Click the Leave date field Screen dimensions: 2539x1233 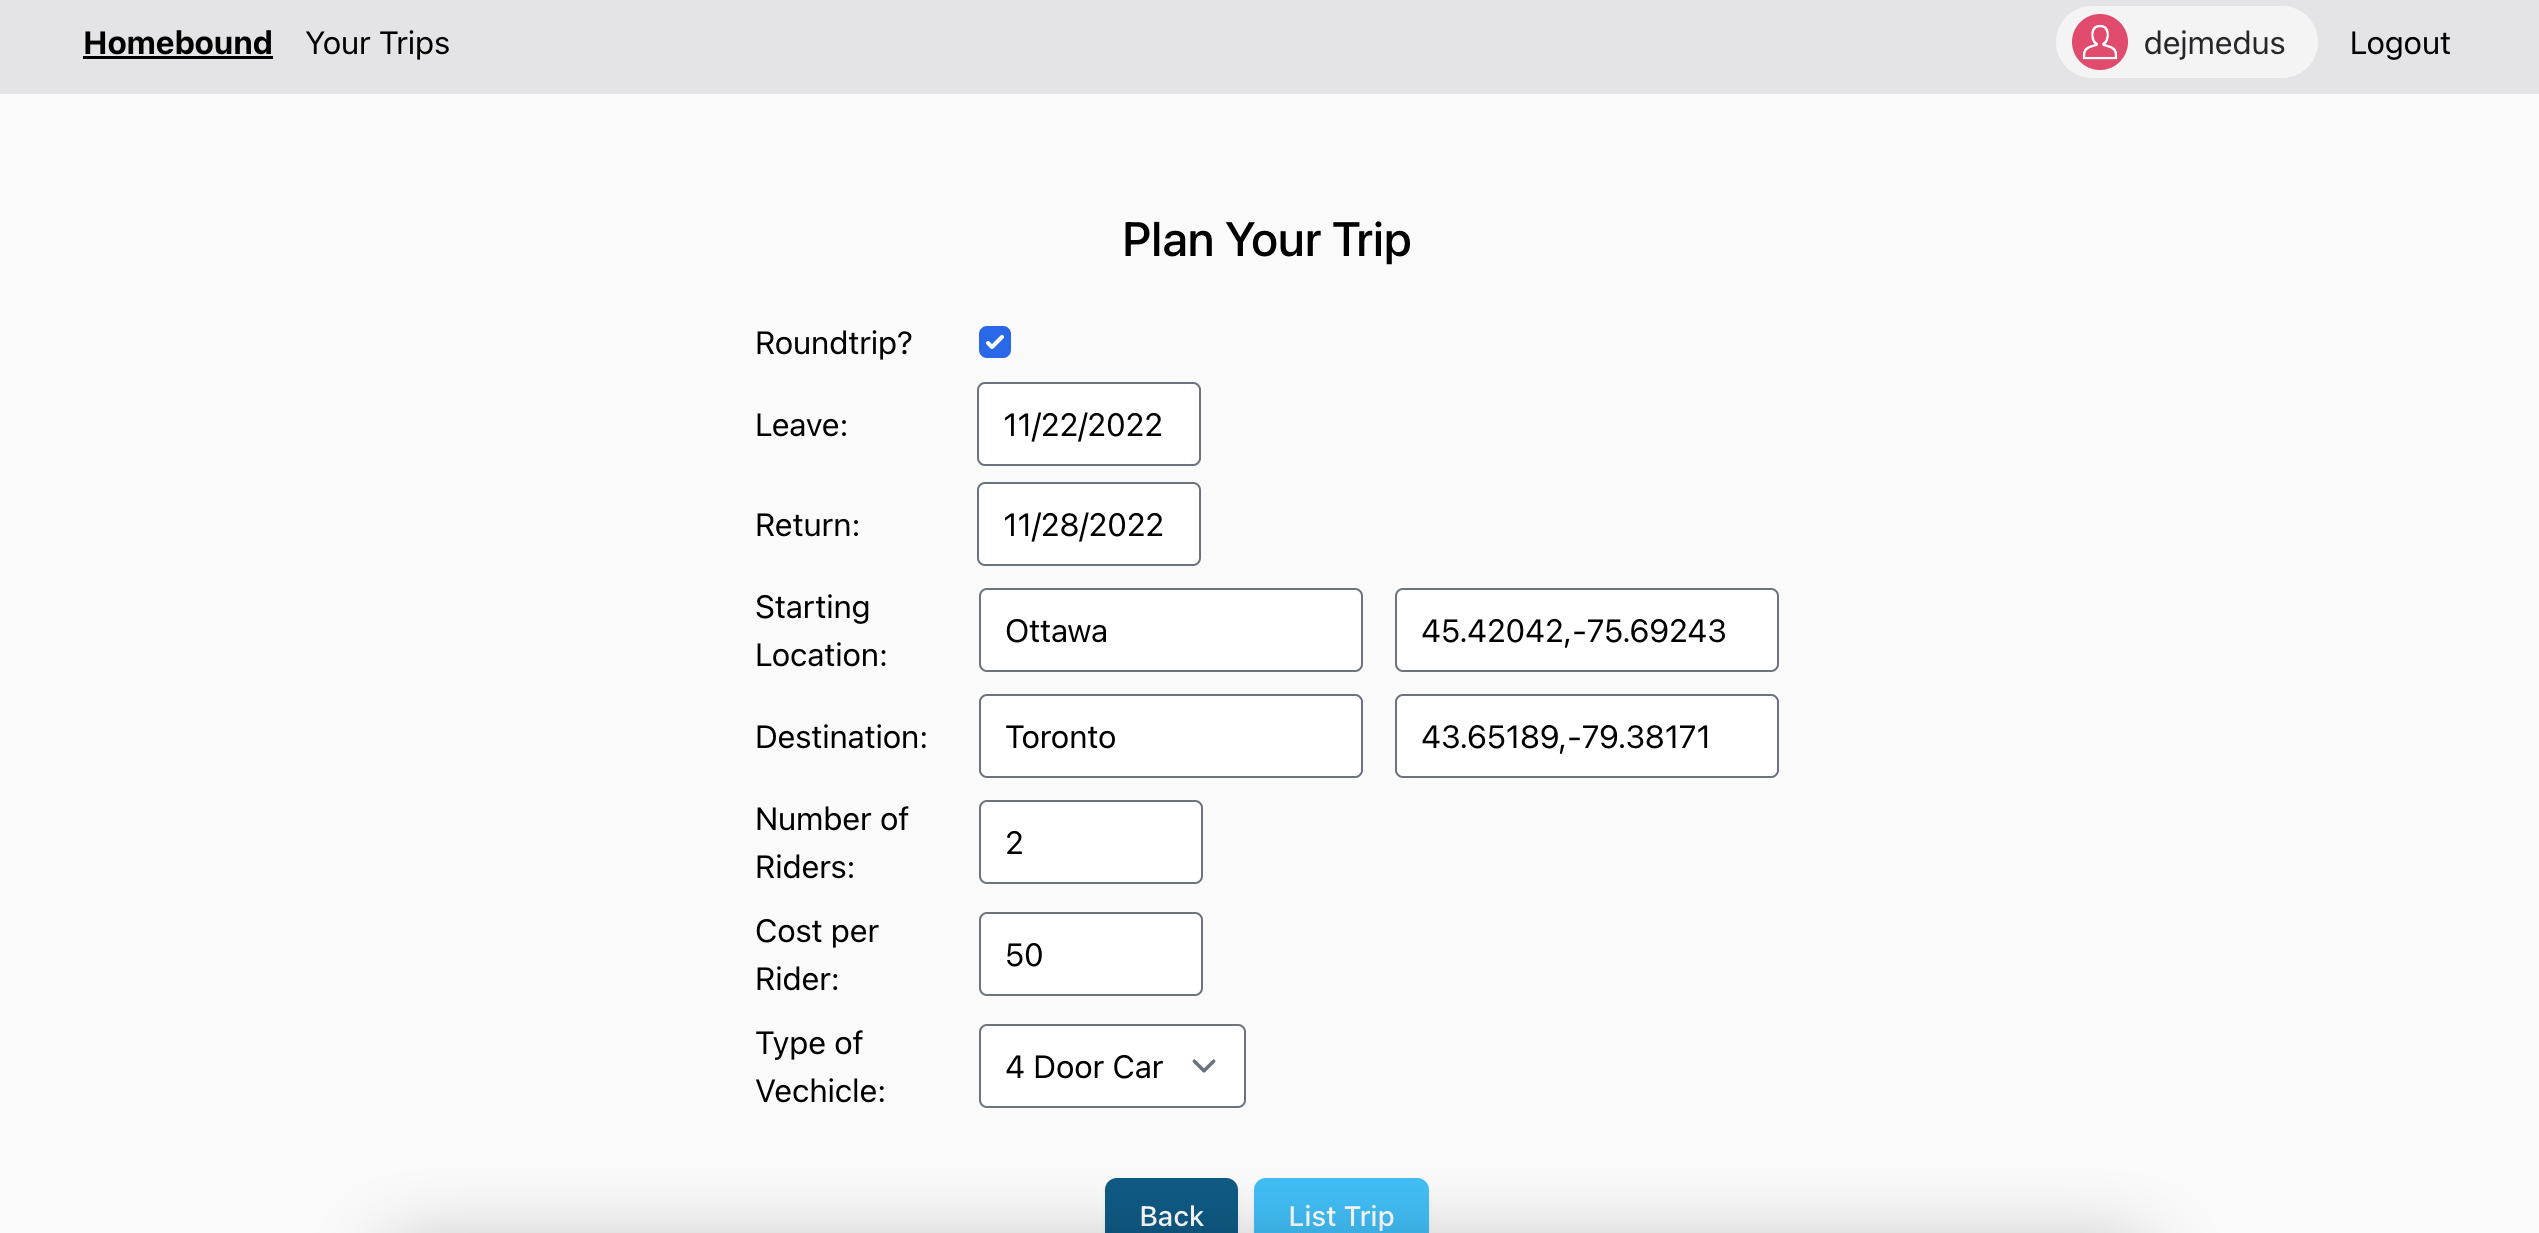point(1088,424)
